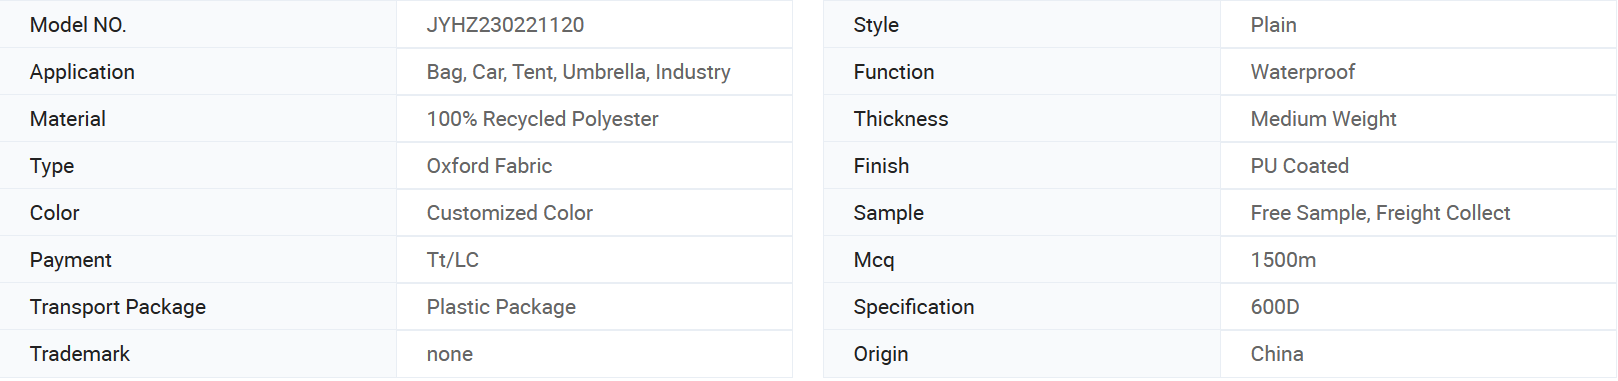
Task: Click the Transport Package label
Action: click(118, 307)
